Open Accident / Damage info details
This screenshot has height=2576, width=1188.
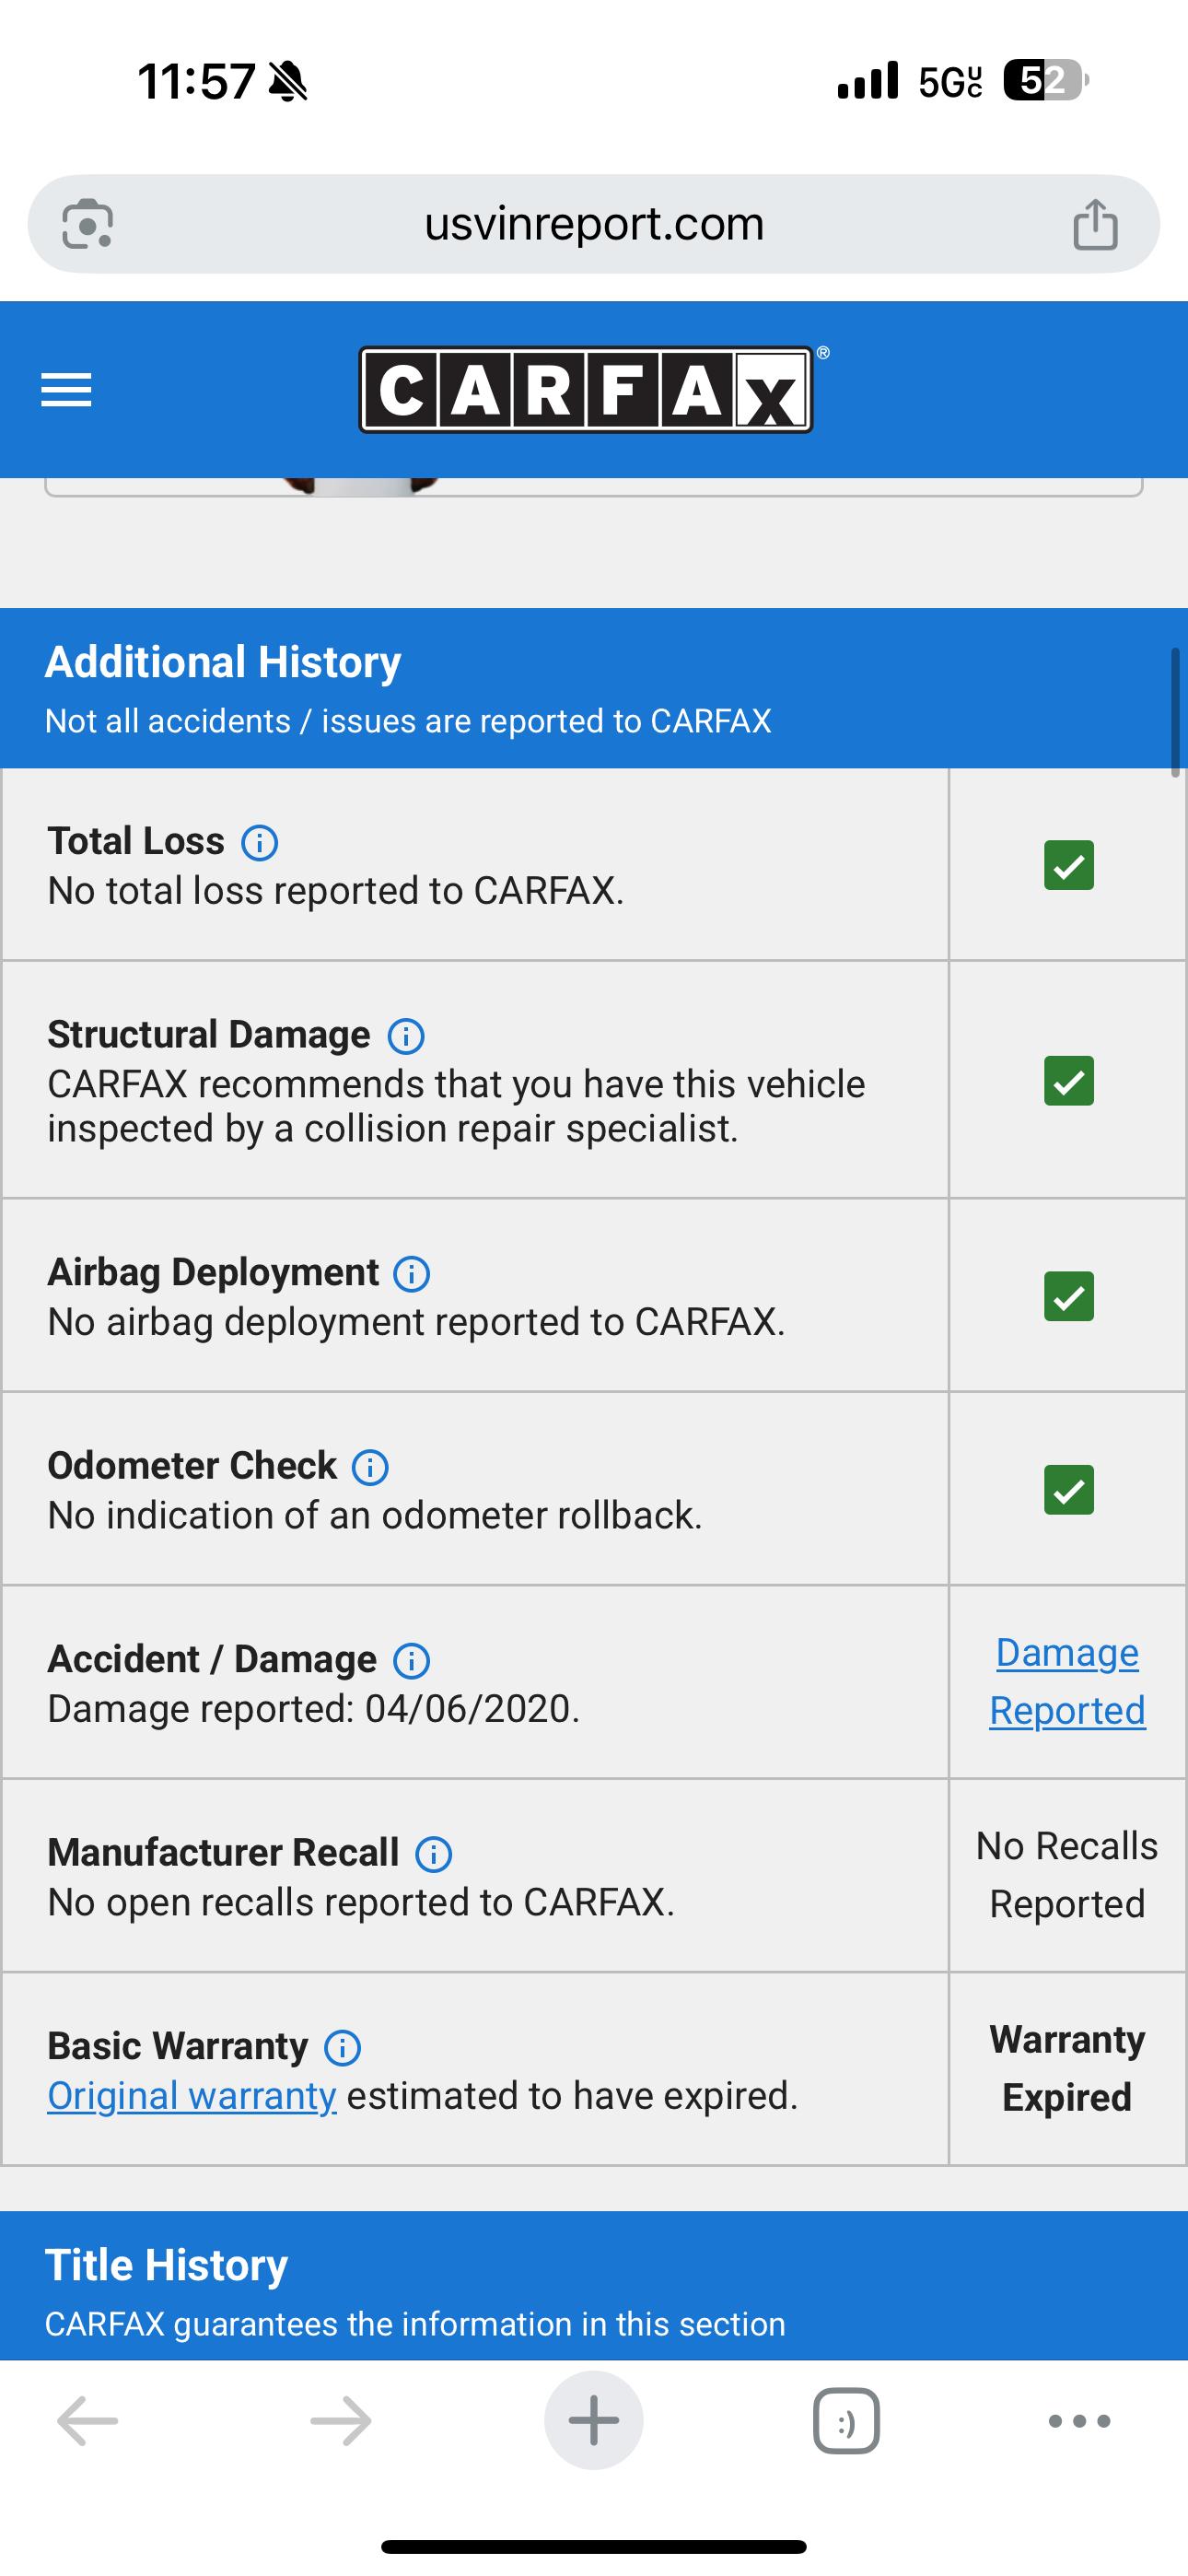pyautogui.click(x=410, y=1660)
